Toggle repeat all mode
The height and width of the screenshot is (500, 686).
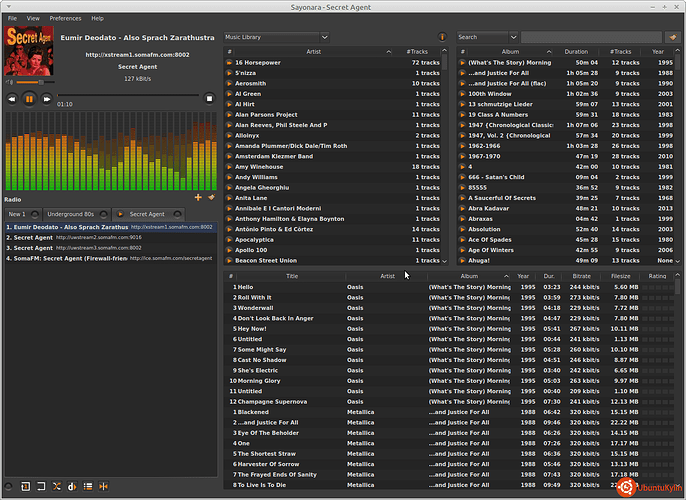coord(41,486)
